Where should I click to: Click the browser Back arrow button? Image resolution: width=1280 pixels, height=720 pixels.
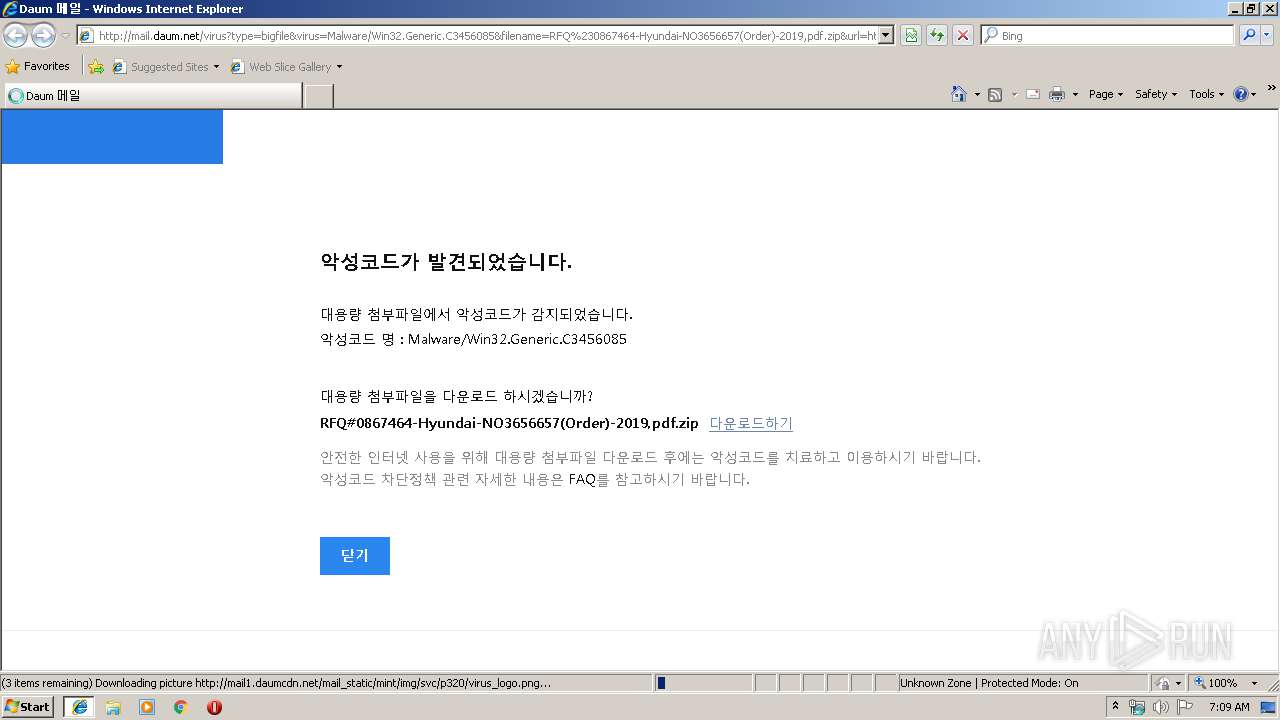[16, 36]
